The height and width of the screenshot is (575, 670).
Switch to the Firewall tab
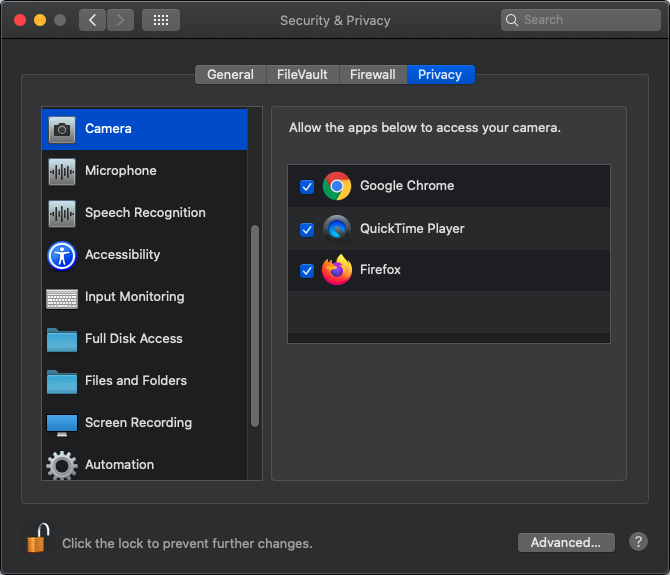[373, 75]
